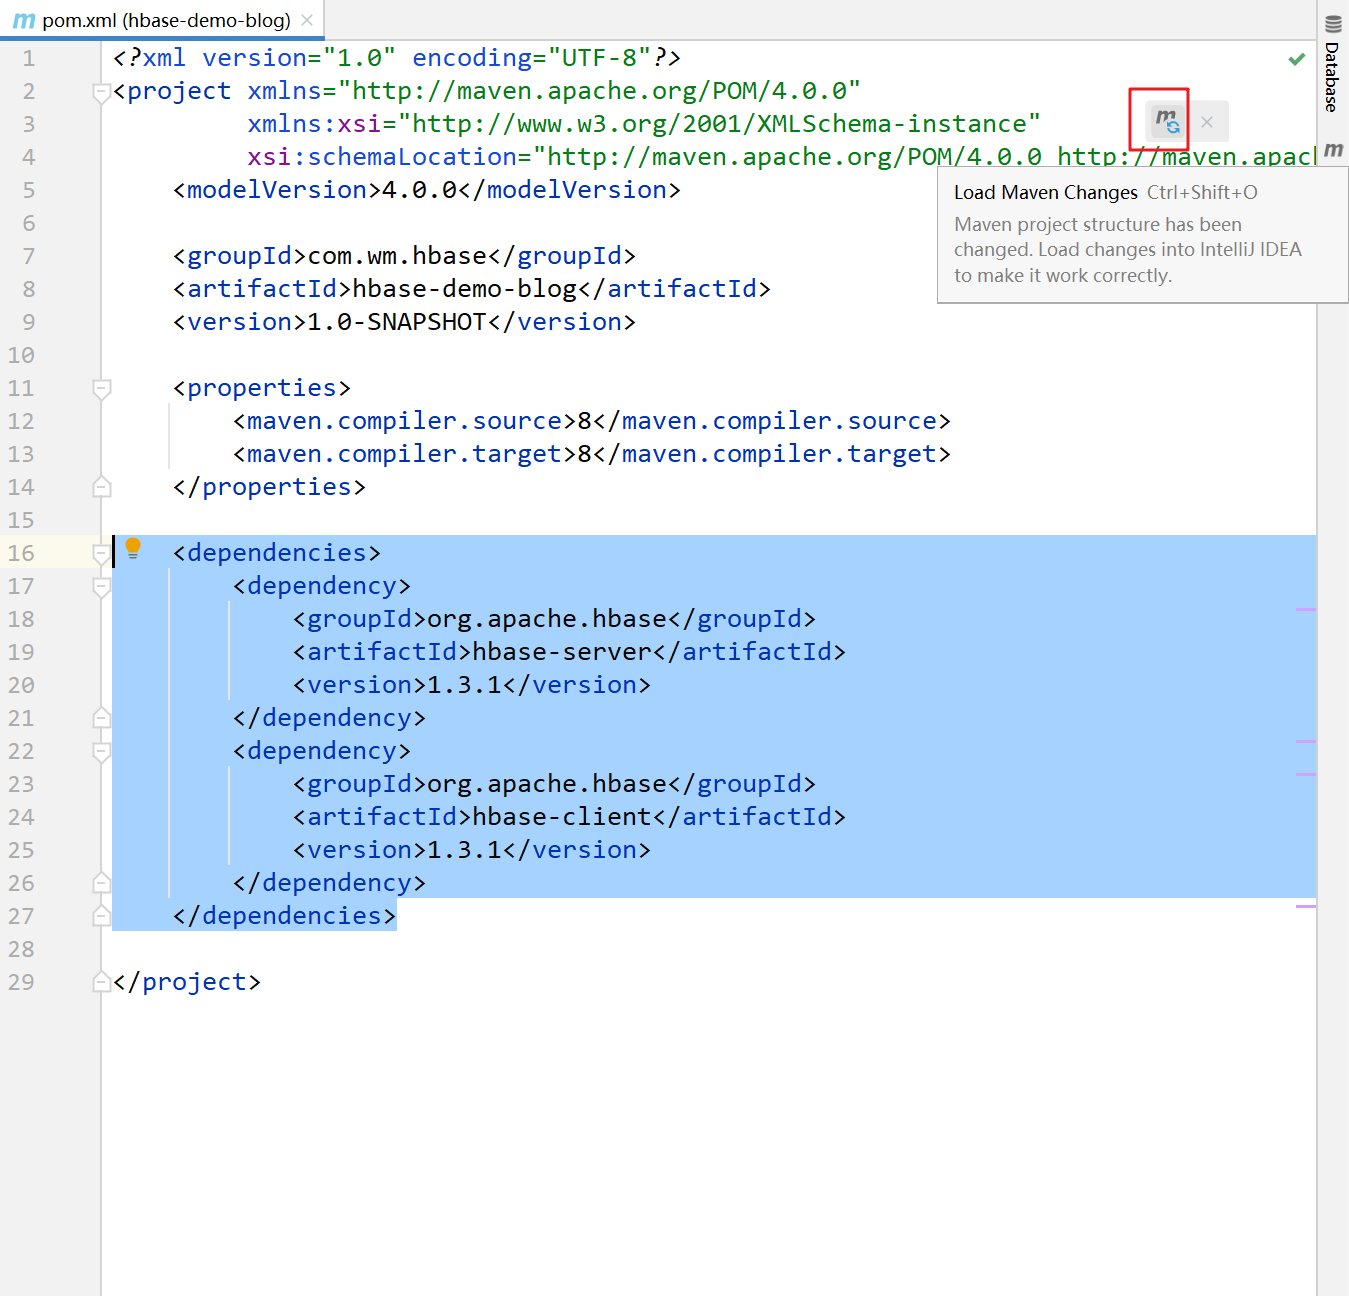Collapse the dependencies block at line 16
The image size is (1349, 1296).
coord(101,554)
